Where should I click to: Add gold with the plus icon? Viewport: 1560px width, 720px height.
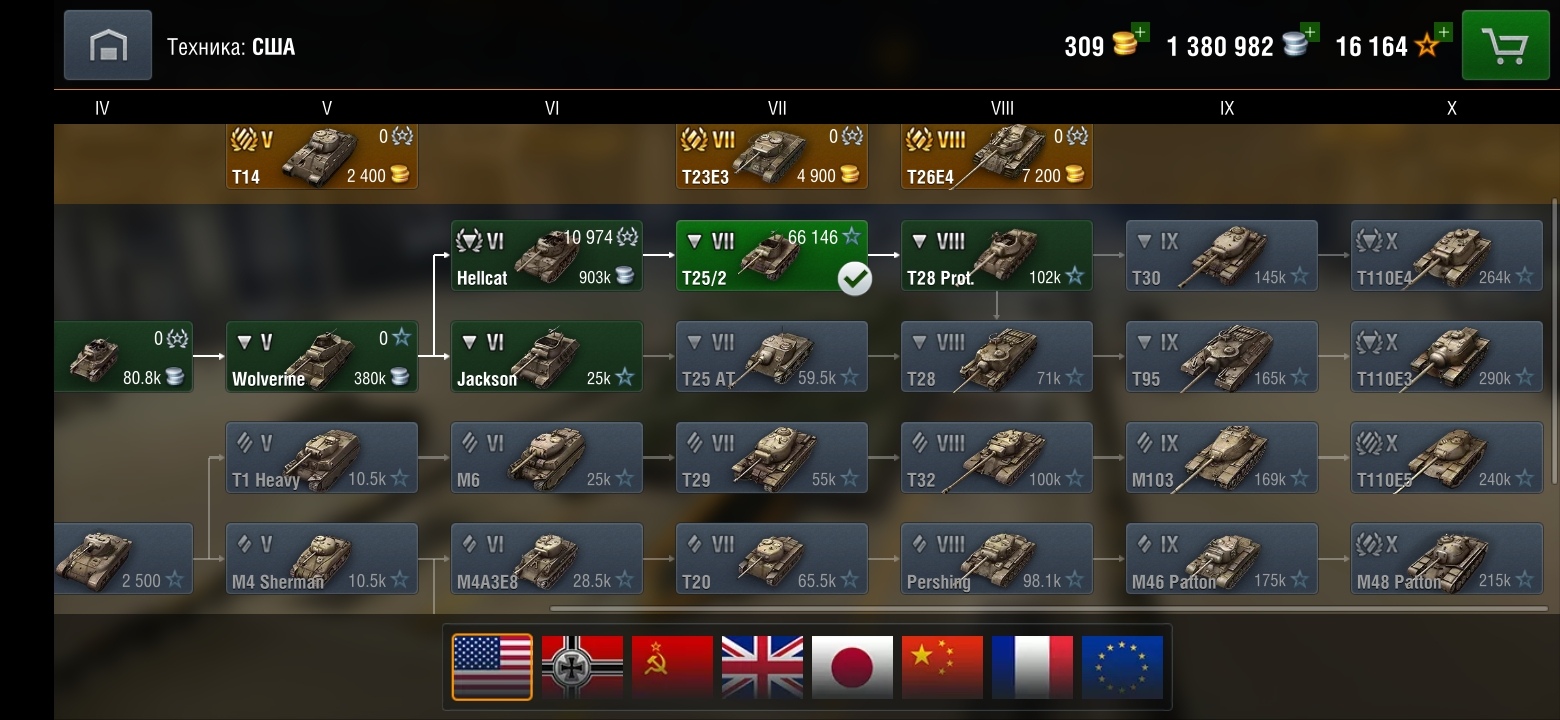click(1140, 32)
